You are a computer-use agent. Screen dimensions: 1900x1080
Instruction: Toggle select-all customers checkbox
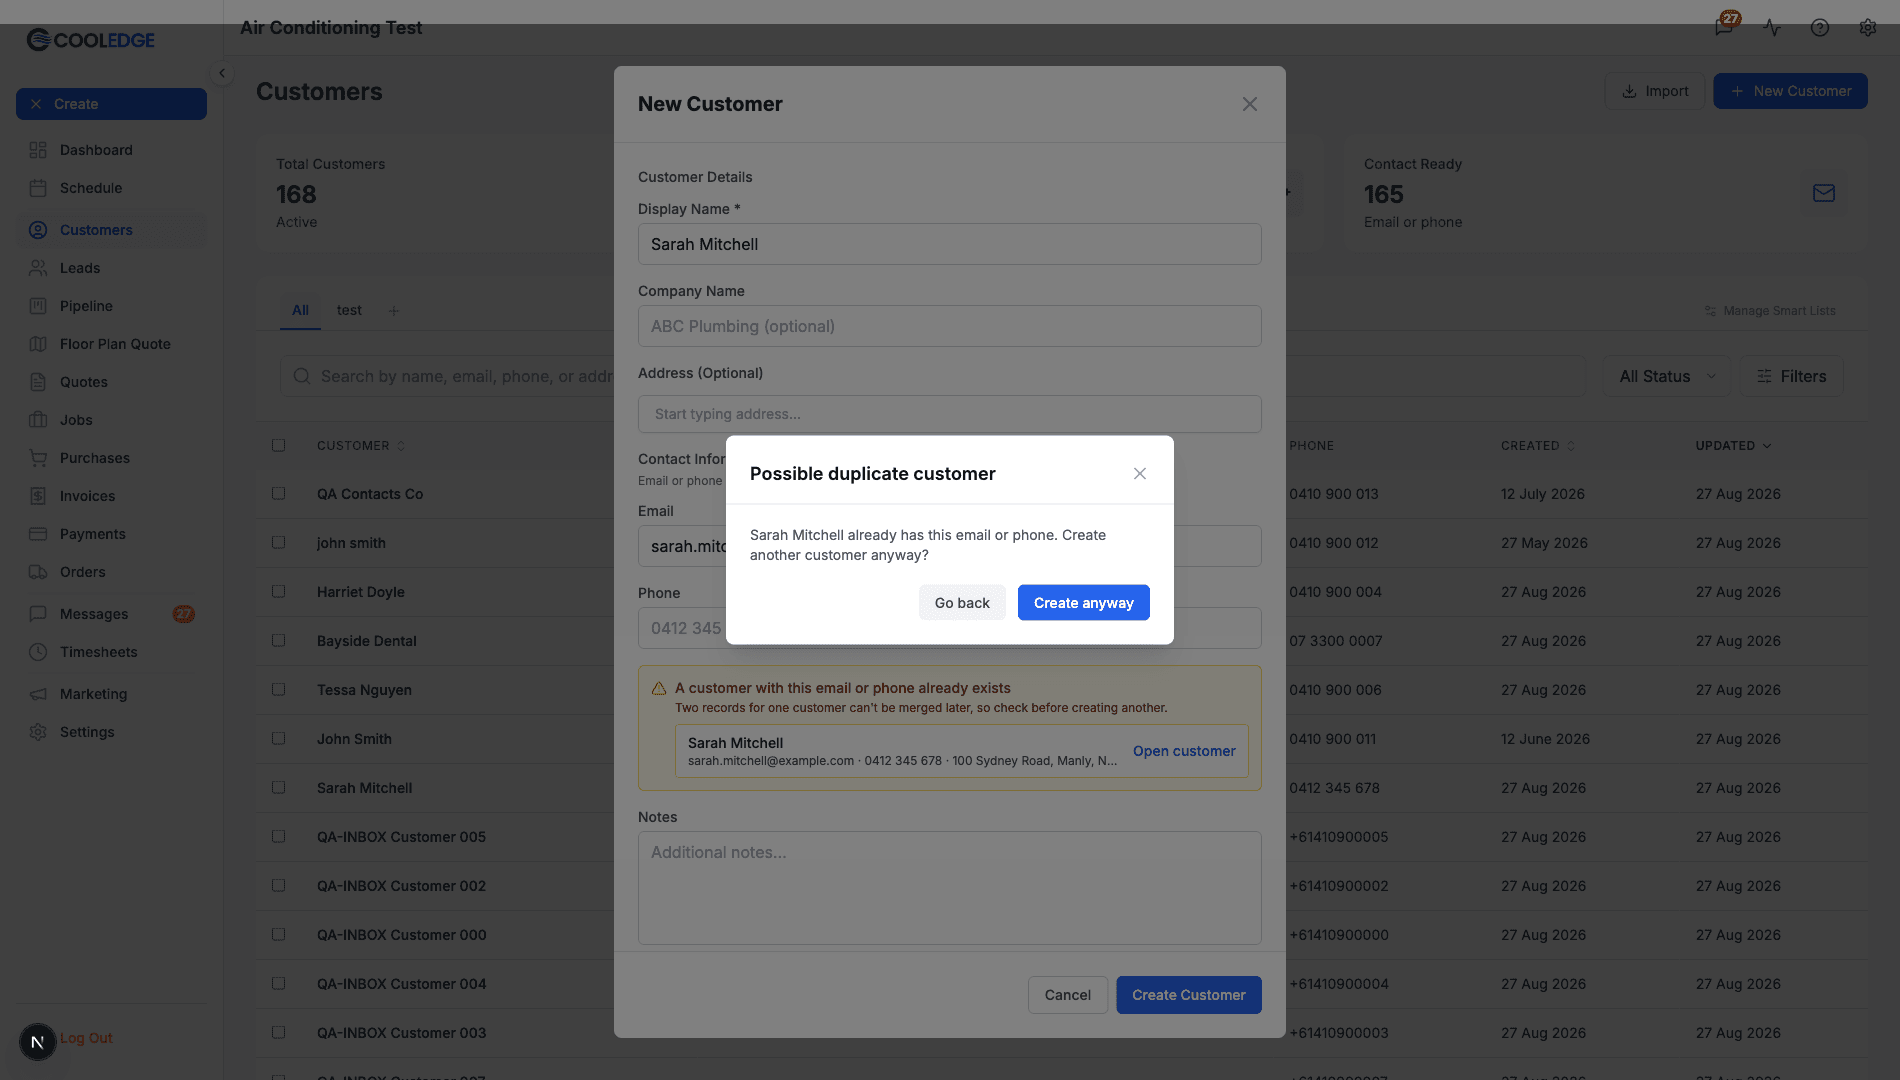[279, 445]
